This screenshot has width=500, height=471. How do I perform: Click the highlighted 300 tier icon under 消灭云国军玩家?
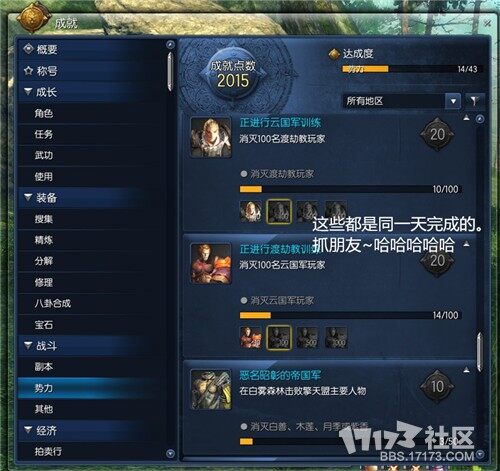[x=279, y=337]
